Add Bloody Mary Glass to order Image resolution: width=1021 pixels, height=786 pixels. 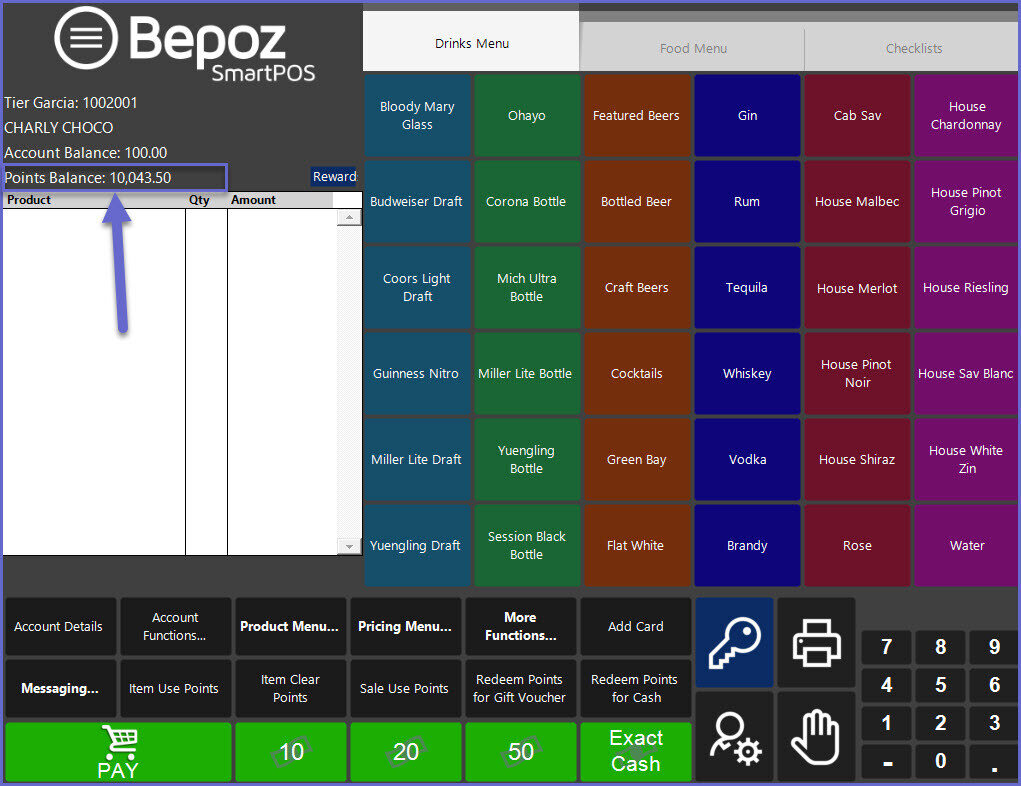pos(417,115)
